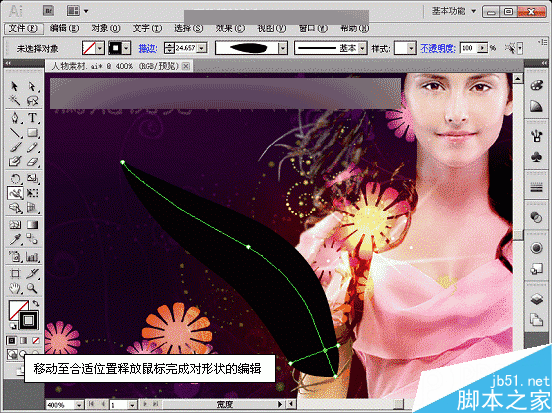Activate the Type tool
552x413 pixels.
(x=32, y=118)
